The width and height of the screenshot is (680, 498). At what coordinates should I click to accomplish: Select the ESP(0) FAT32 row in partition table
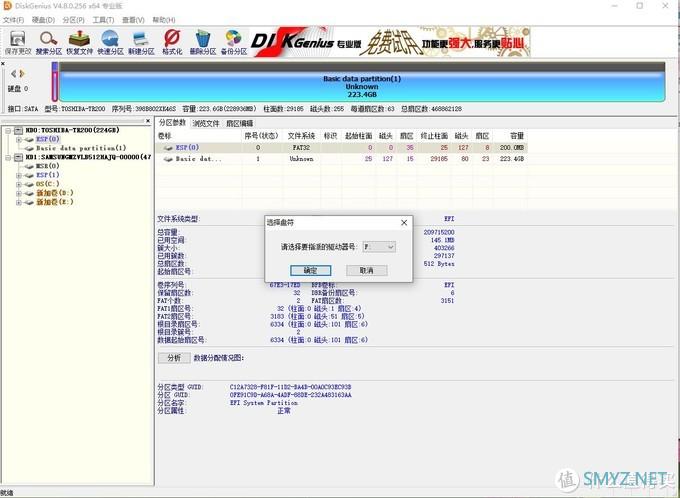(x=342, y=148)
